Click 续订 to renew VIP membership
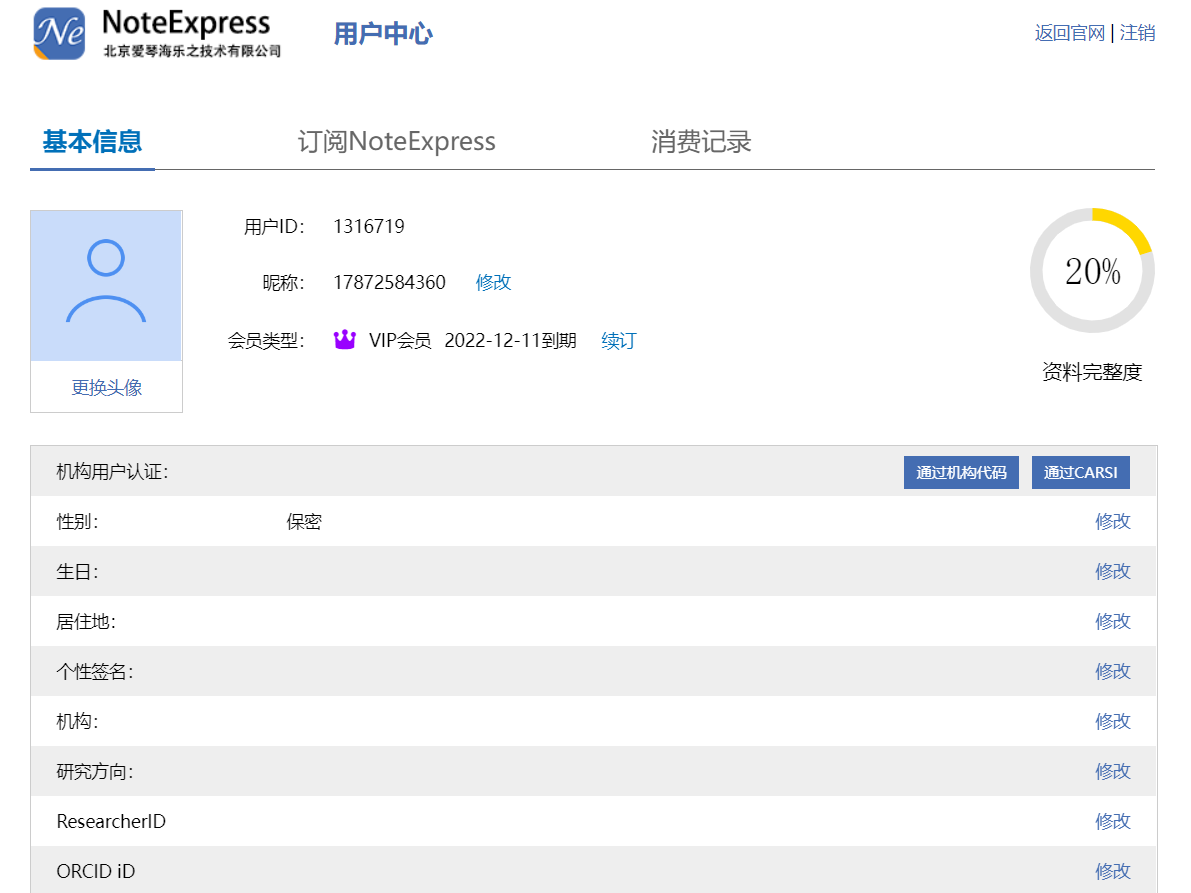 click(x=619, y=340)
